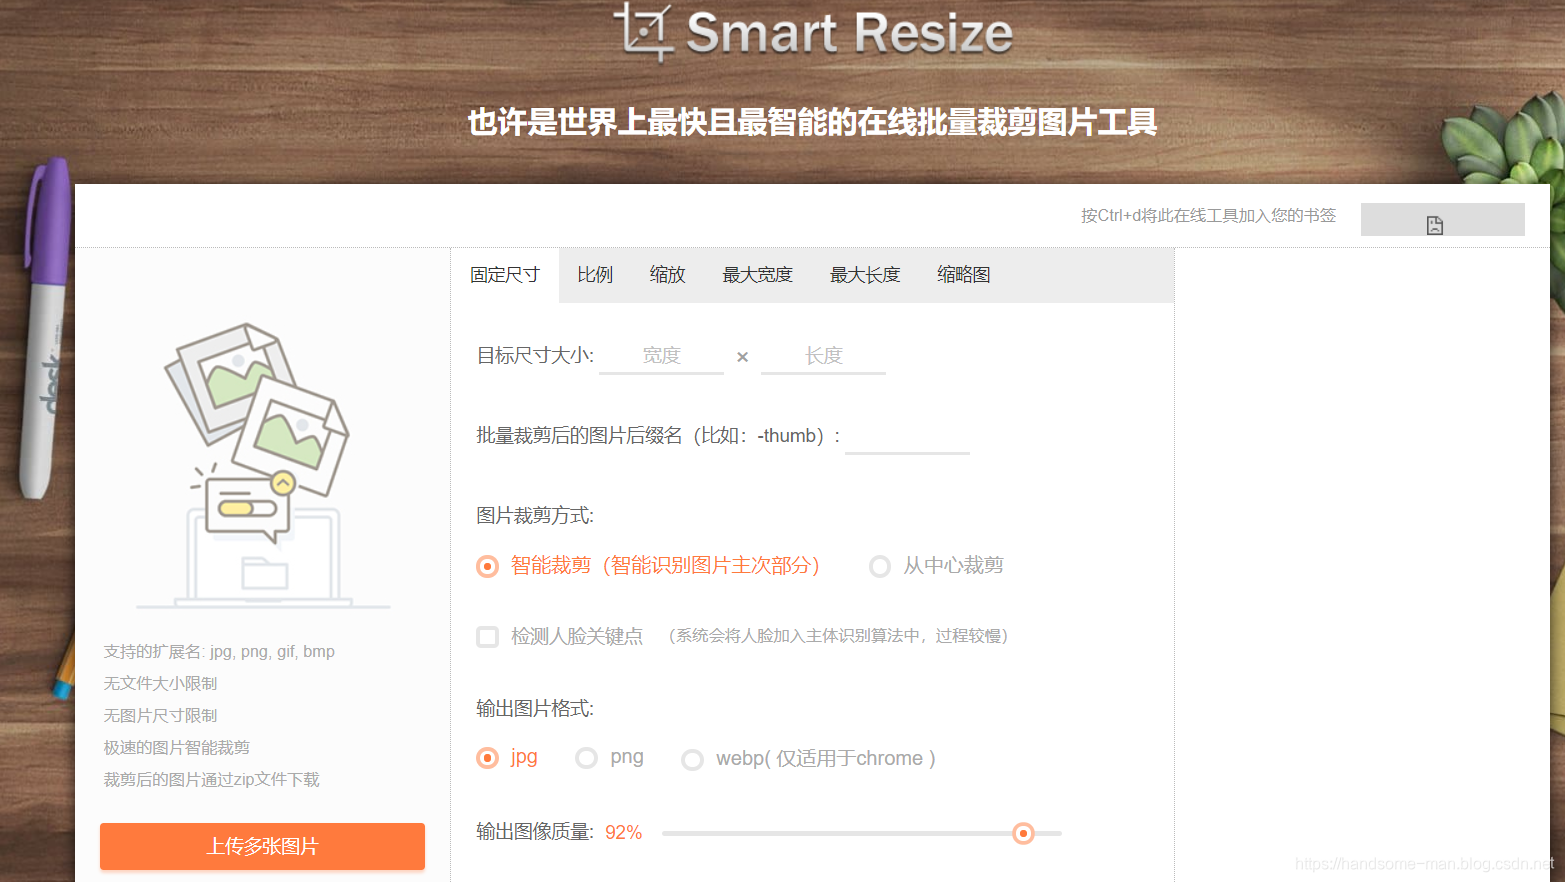Image resolution: width=1565 pixels, height=882 pixels.
Task: Click the document icon button near bookmark hint
Action: 1442,220
